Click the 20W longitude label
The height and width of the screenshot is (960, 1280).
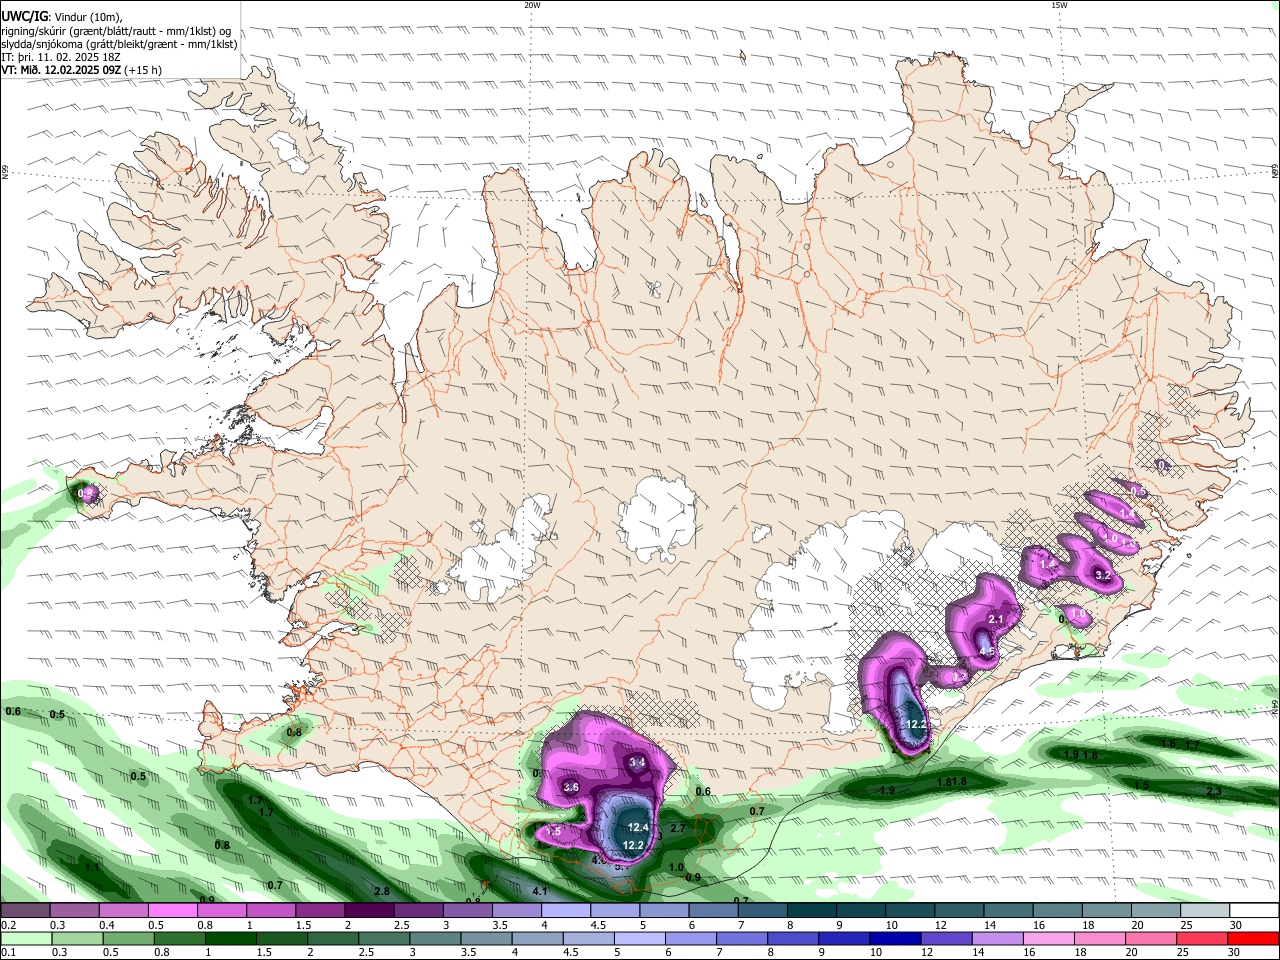tap(532, 5)
